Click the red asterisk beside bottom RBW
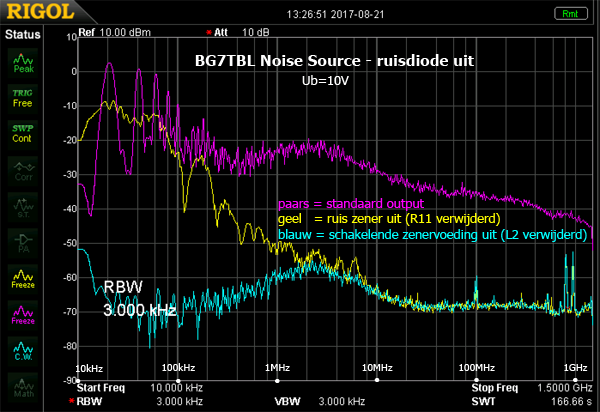This screenshot has height=412, width=600. (72, 401)
